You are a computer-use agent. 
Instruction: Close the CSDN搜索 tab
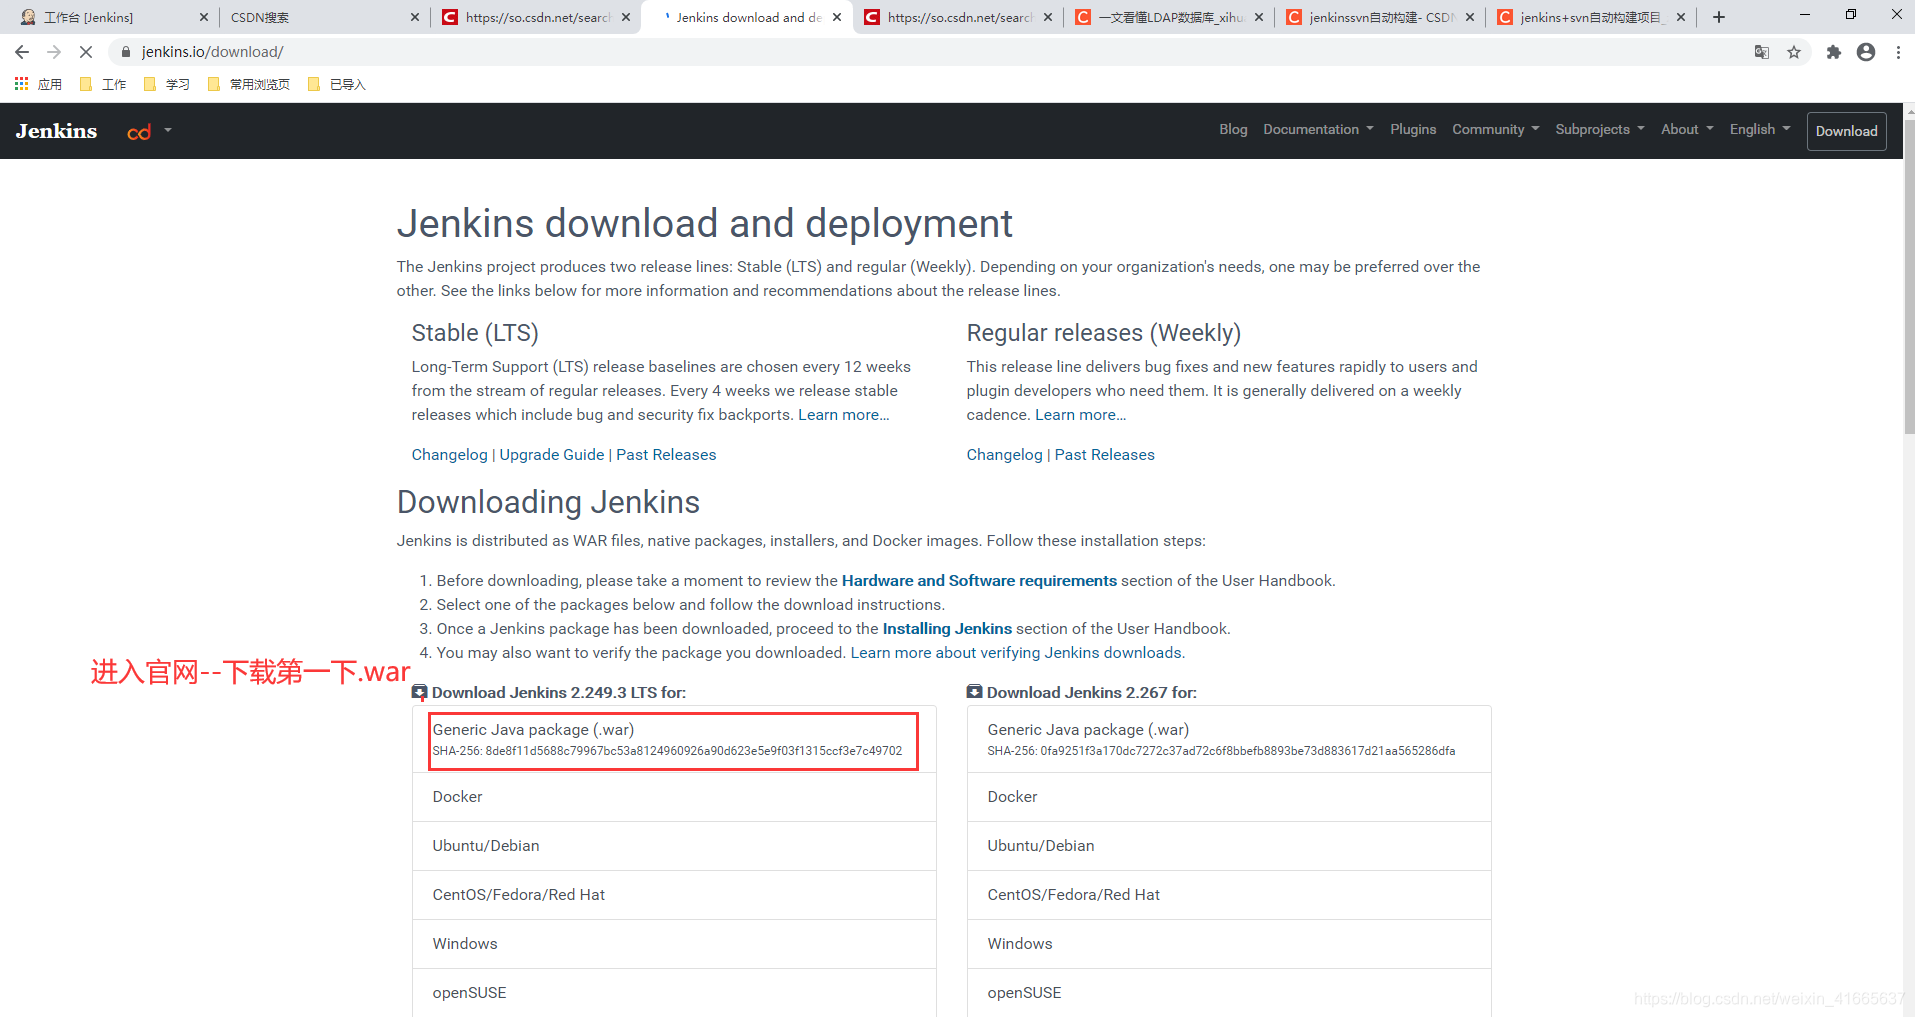(415, 17)
